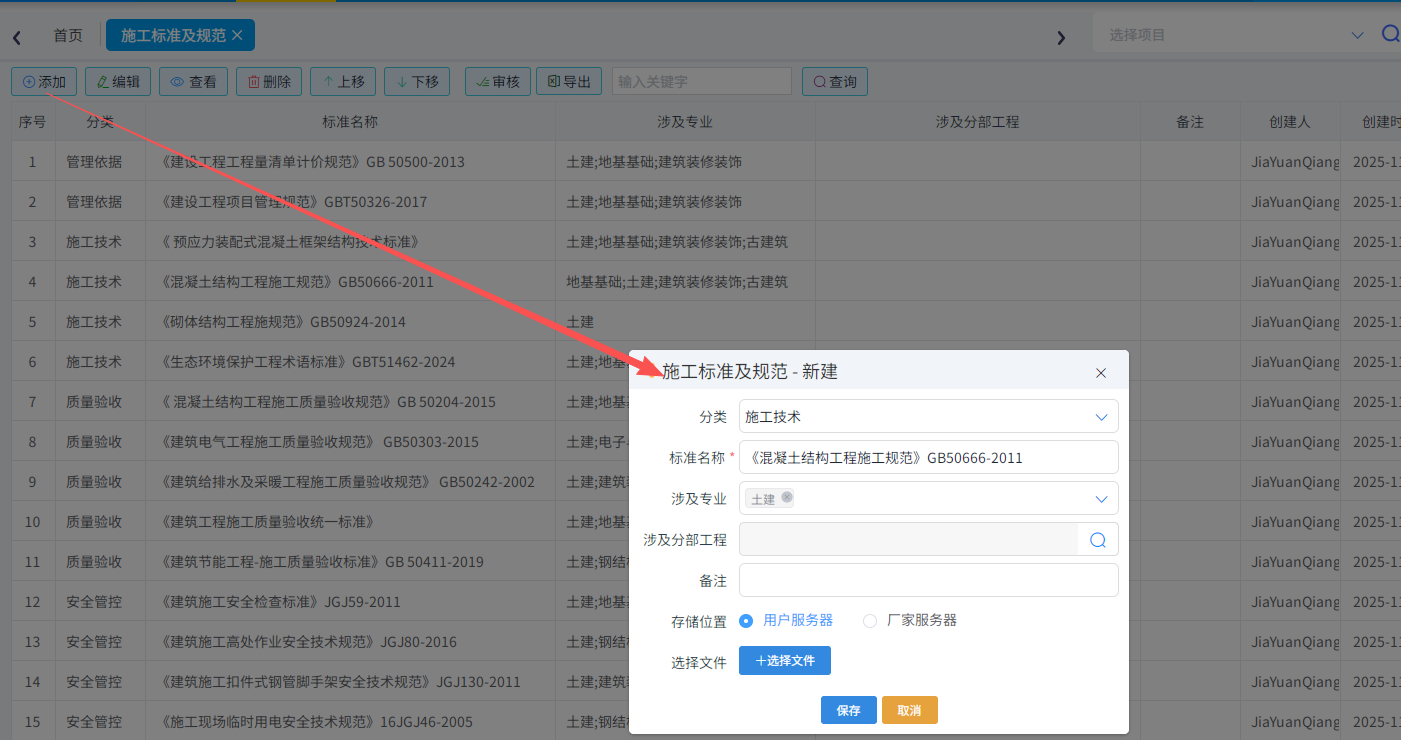This screenshot has height=740, width=1401.
Task: Click the 删除 delete toolbar button
Action: coord(269,82)
